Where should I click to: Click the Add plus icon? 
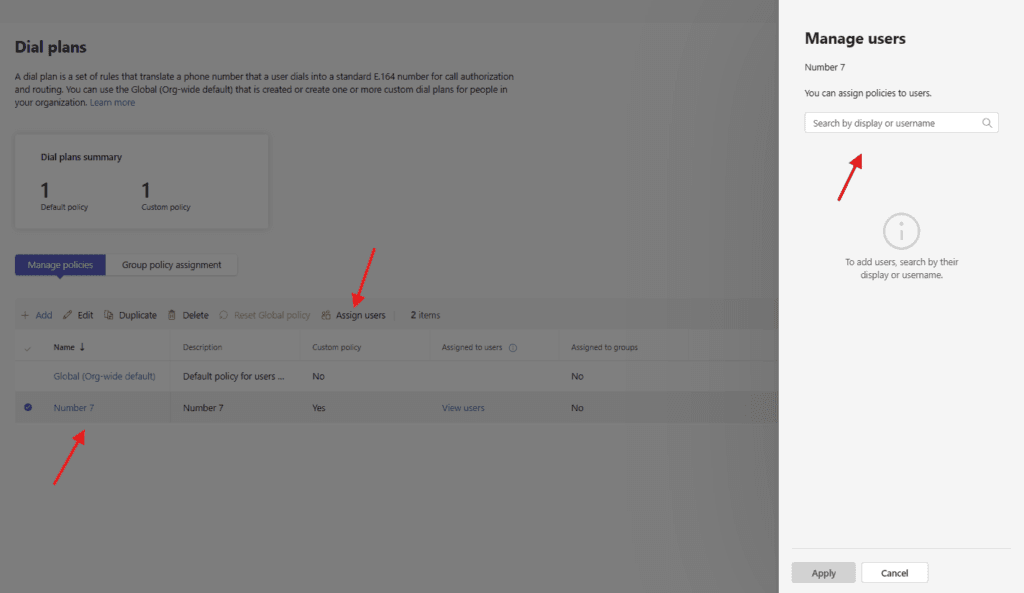coord(25,315)
